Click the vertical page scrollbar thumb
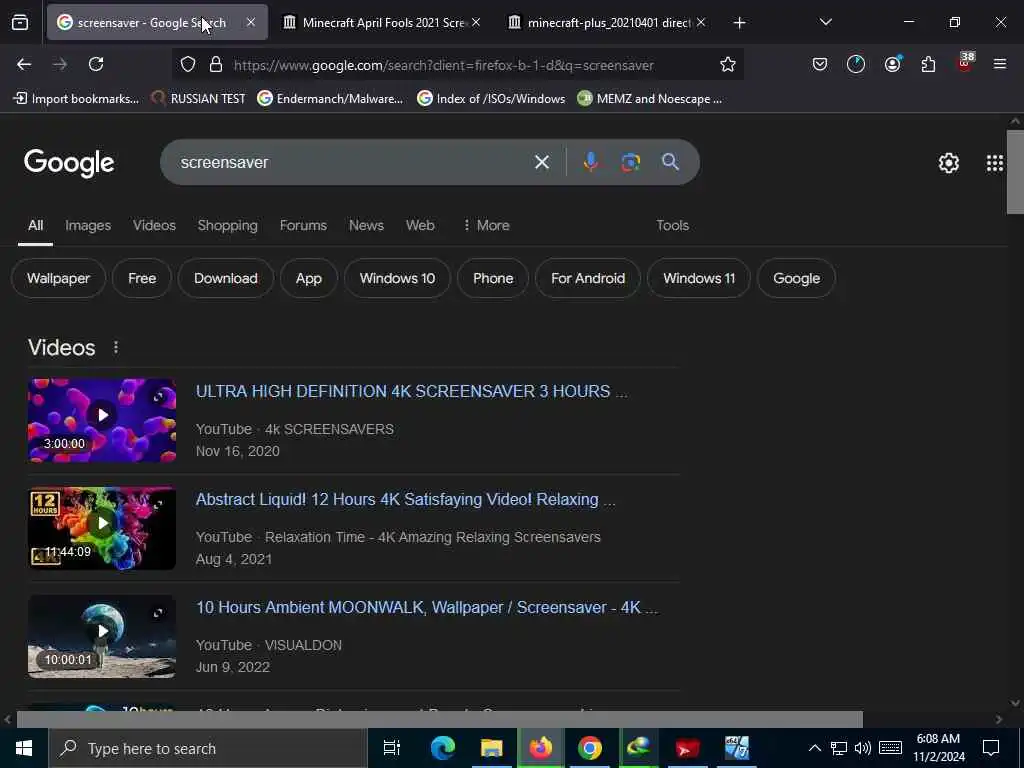The image size is (1024, 768). tap(1015, 172)
